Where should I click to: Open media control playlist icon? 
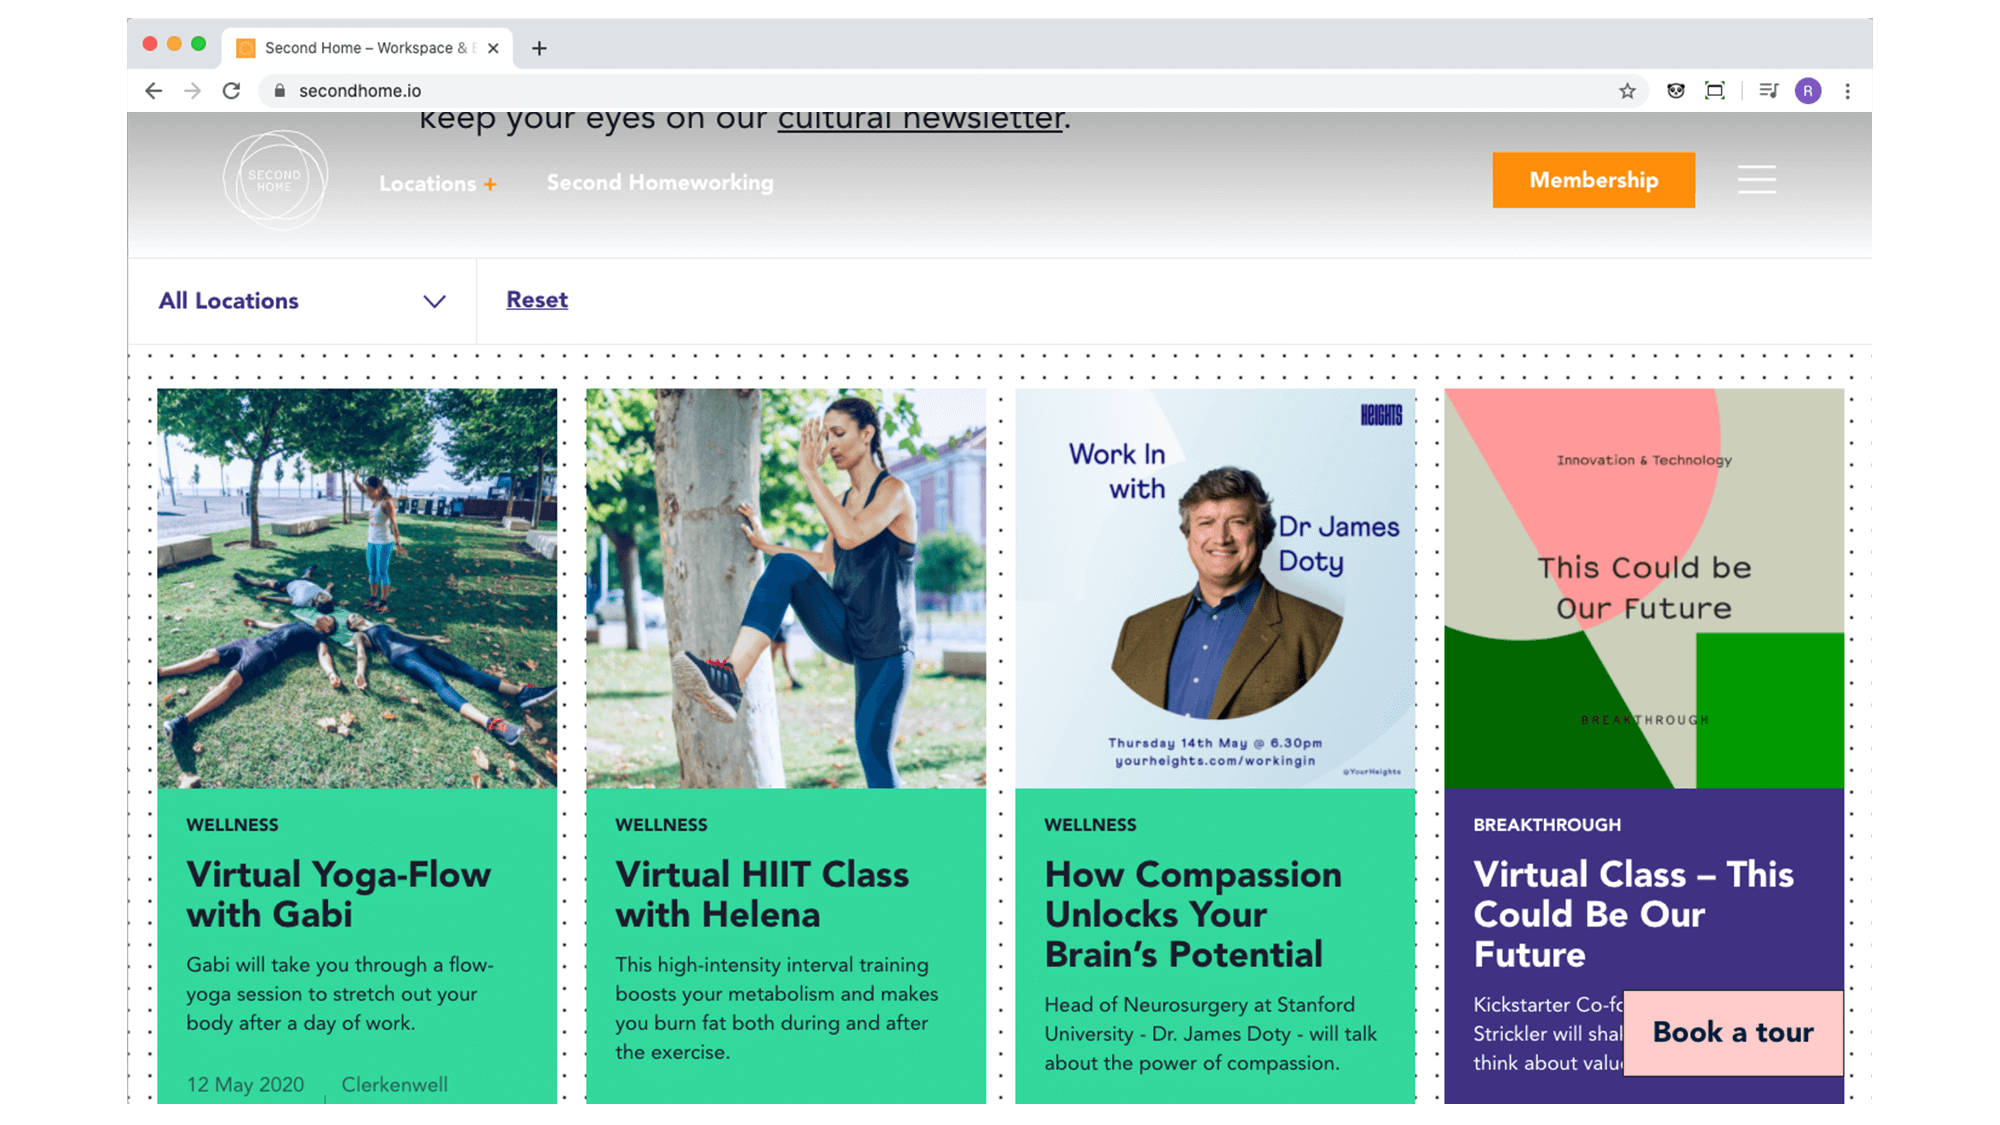pos(1768,91)
